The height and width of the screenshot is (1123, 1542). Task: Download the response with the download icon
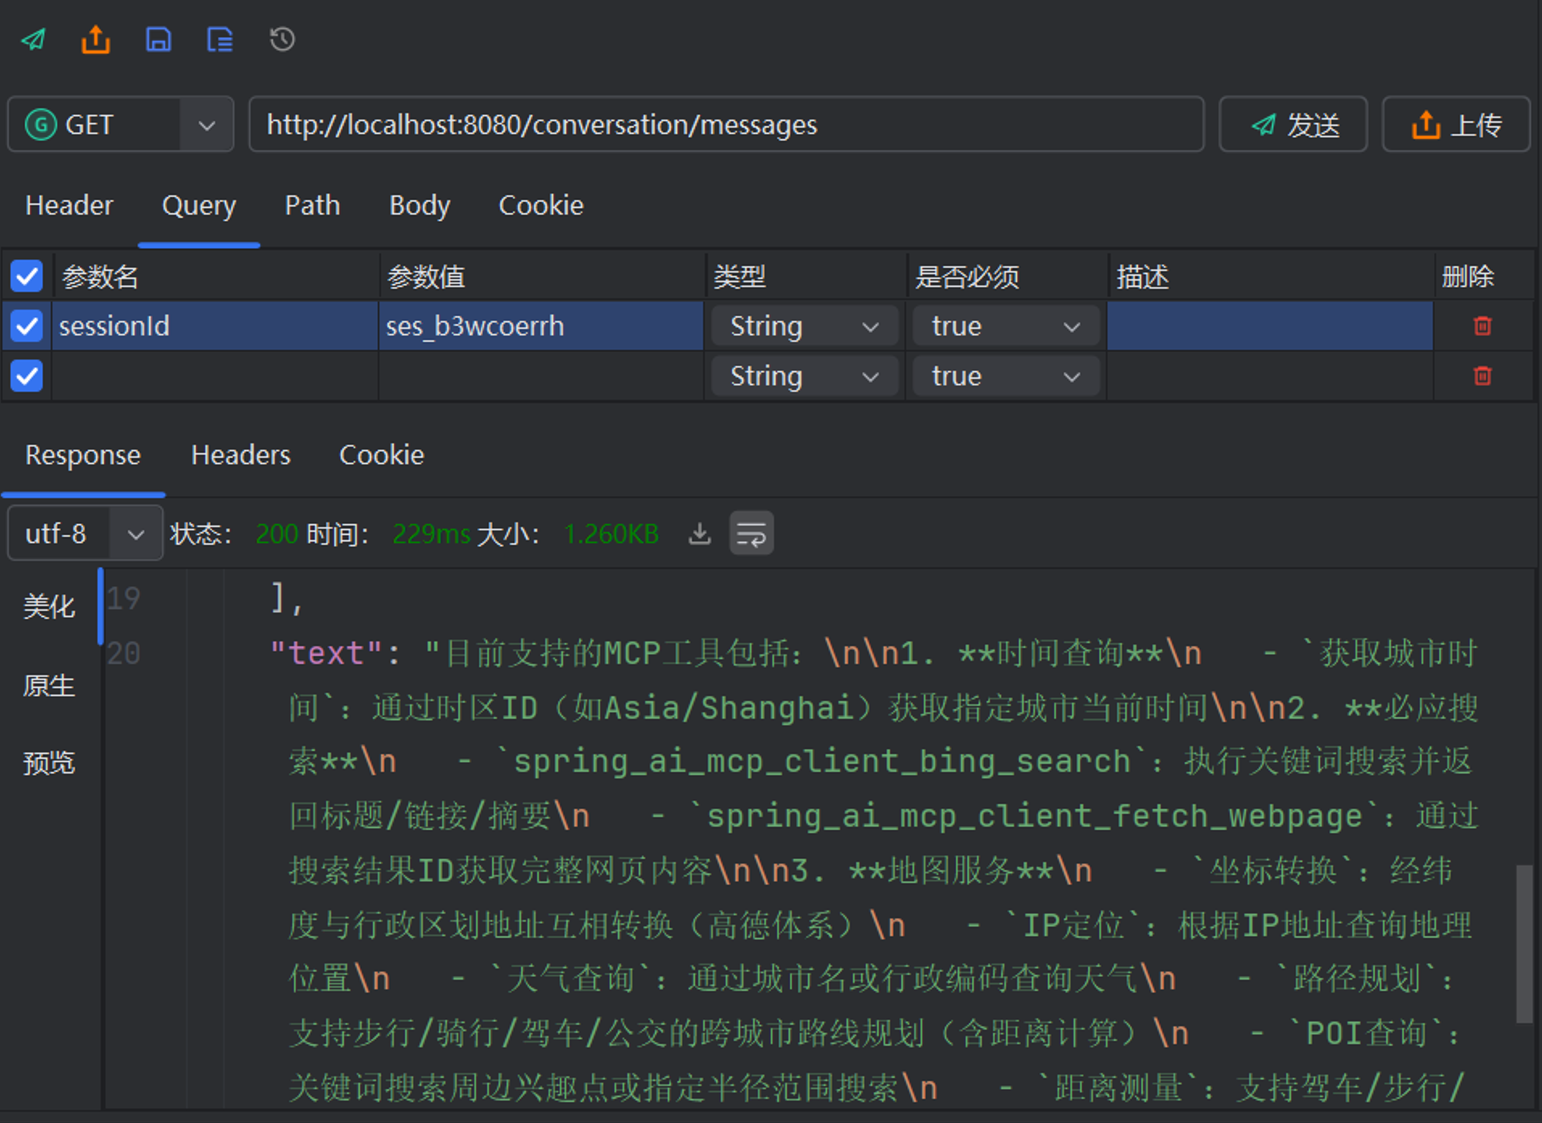[x=700, y=534]
